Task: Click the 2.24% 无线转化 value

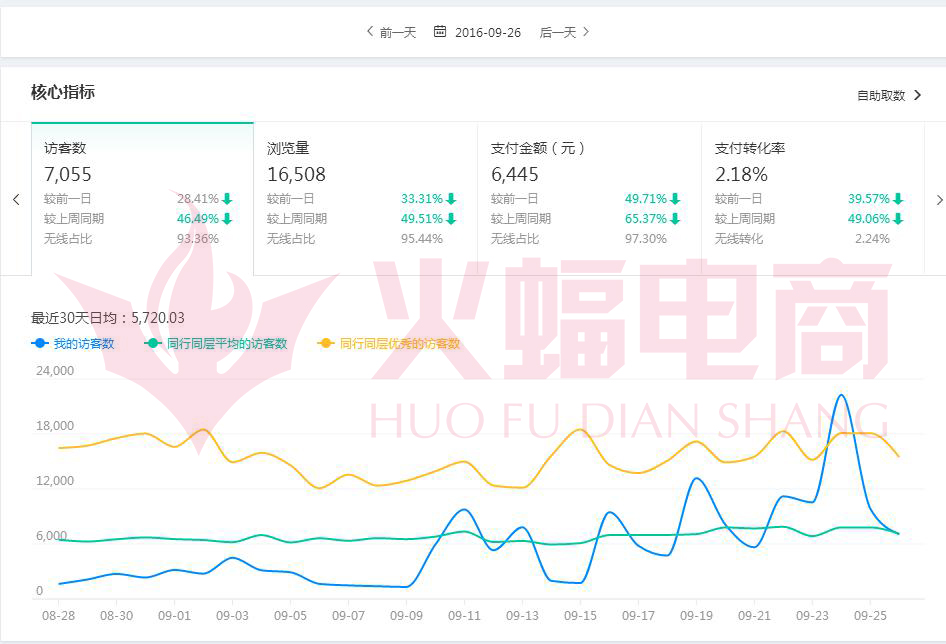Action: tap(872, 238)
